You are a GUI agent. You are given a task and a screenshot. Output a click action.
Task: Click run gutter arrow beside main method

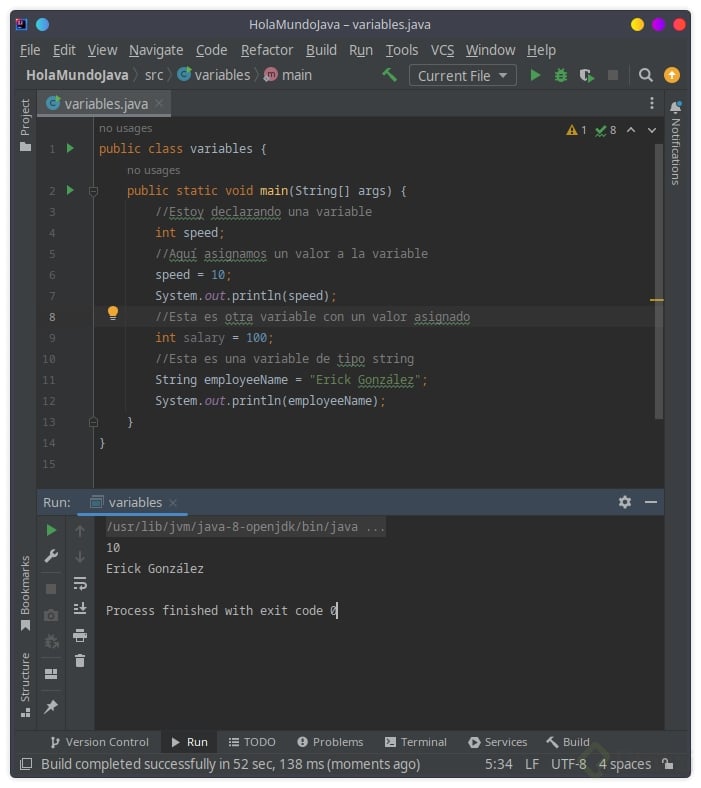[x=70, y=190]
